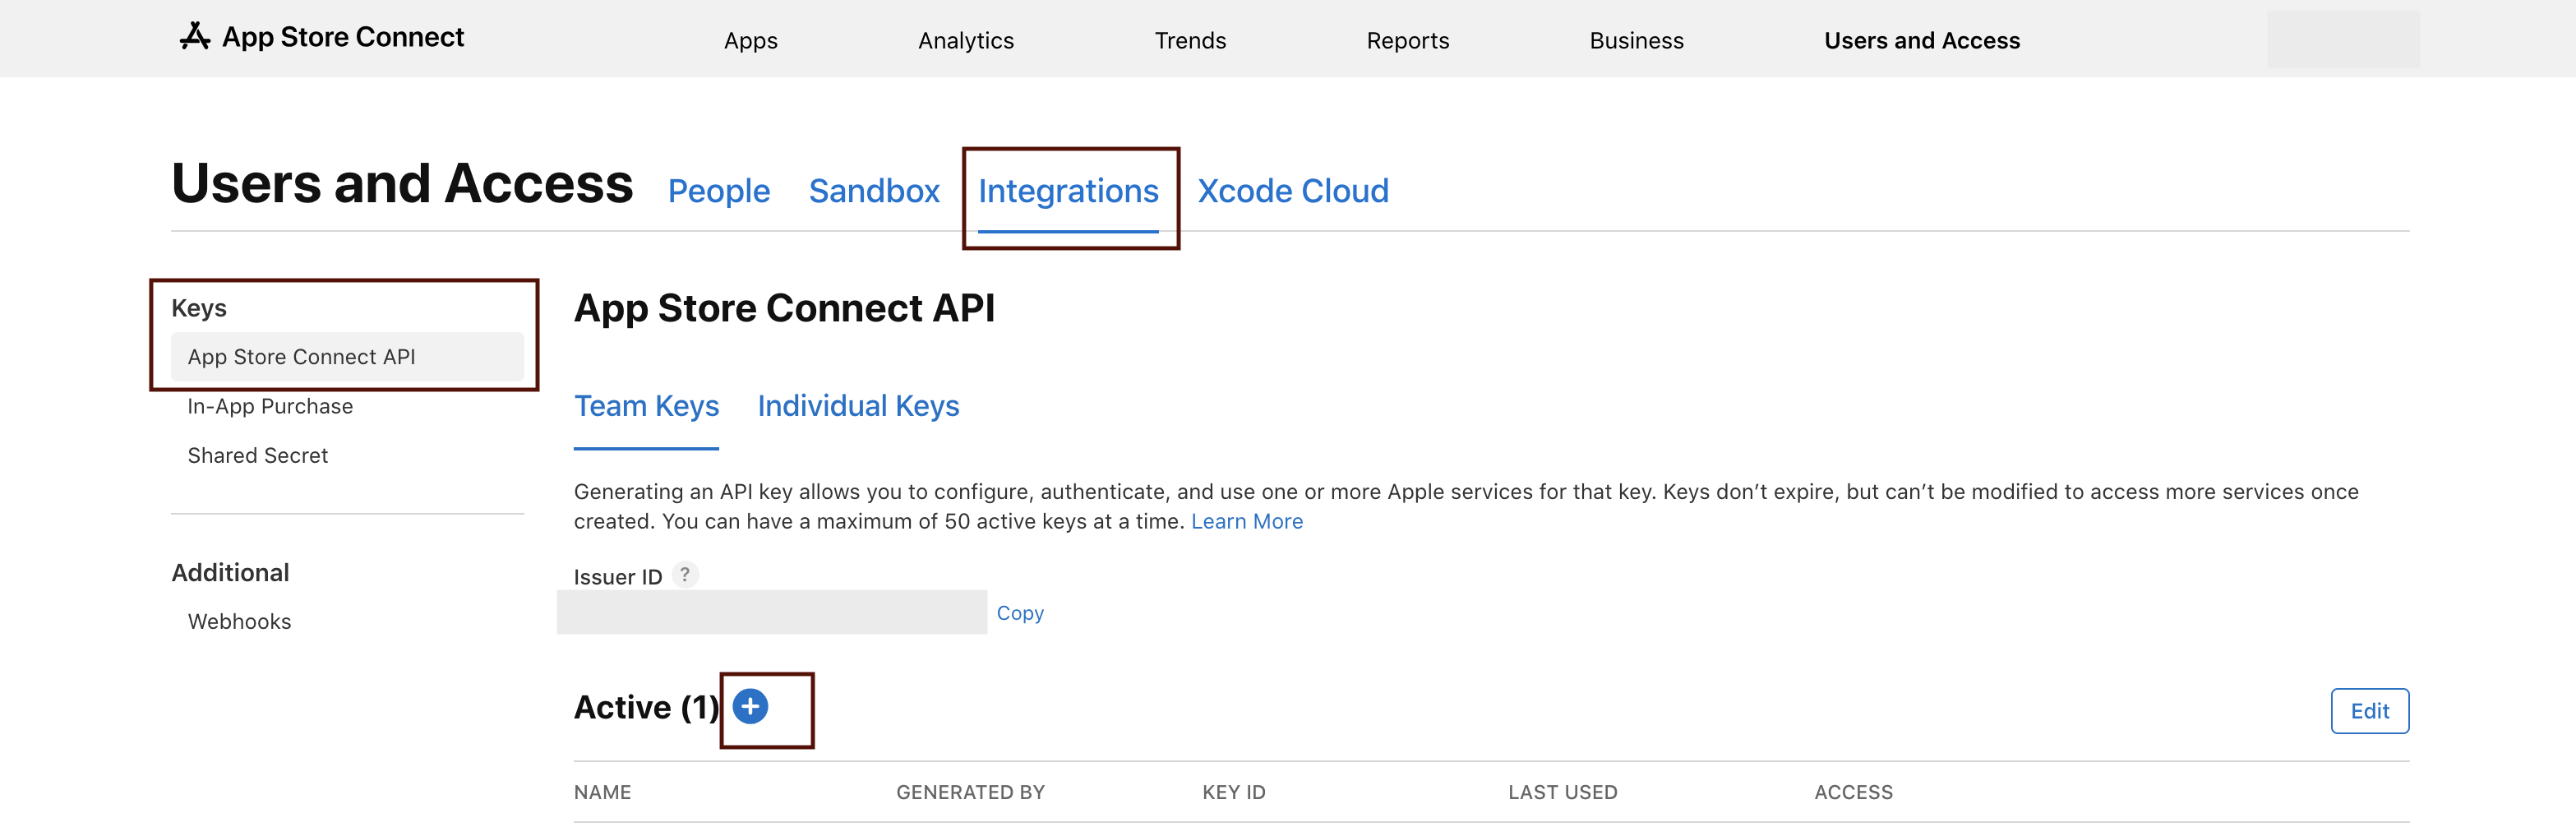2576x827 pixels.
Task: Switch to the Individual Keys tab
Action: [x=858, y=406]
